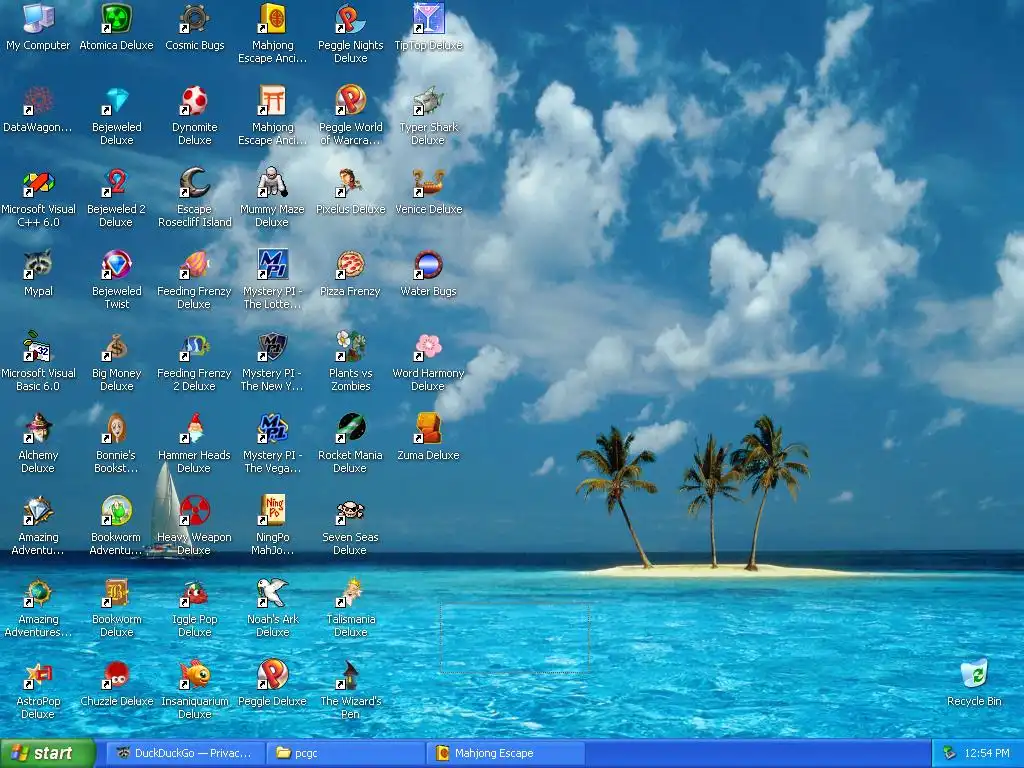Screen dimensions: 1024x768
Task: Select Mystery PI The Lottery icon
Action: pos(272,265)
